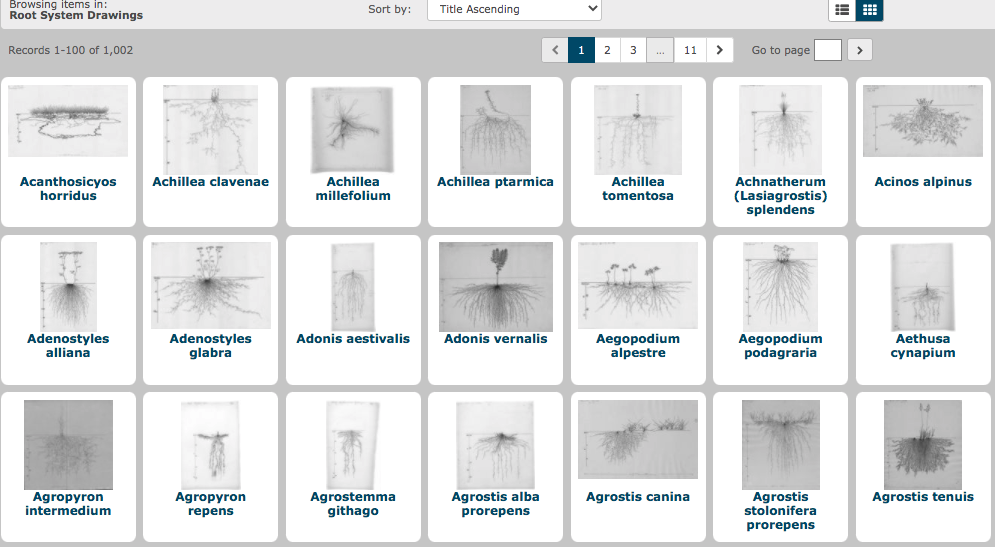
Task: Open Acanthosicyos horridus title link
Action: coord(68,189)
